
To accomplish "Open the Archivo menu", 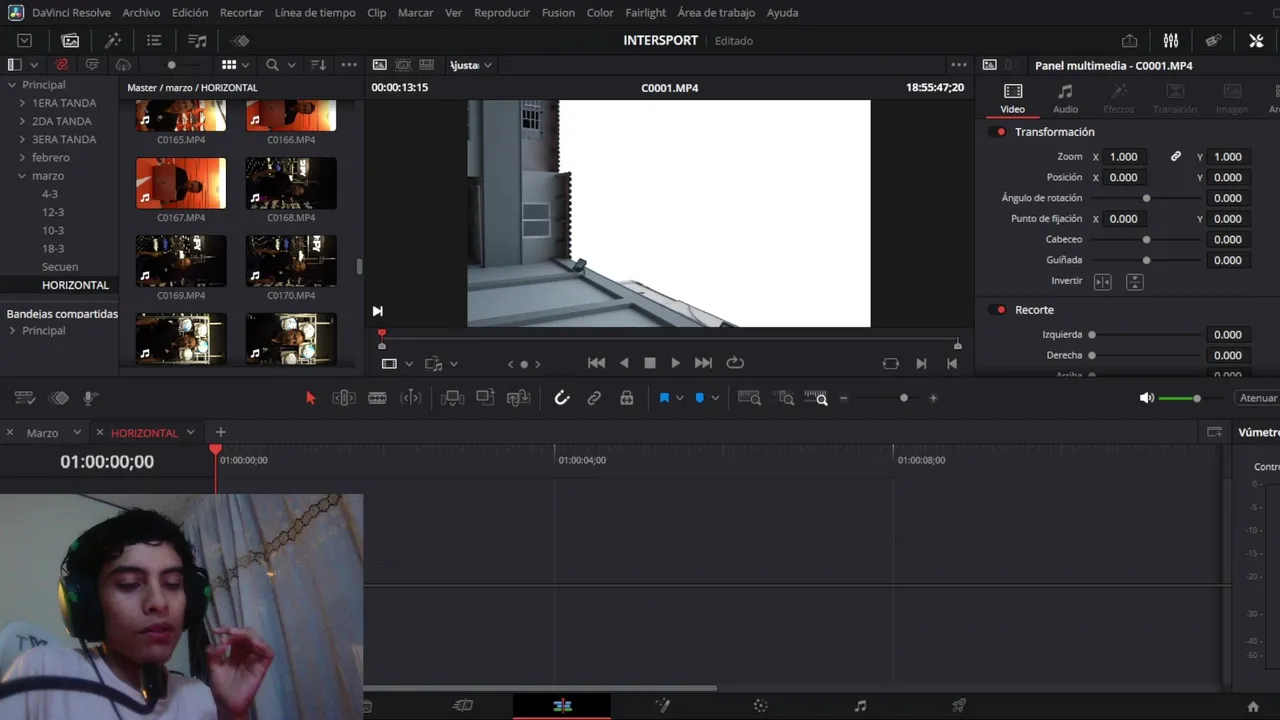I will coord(141,12).
